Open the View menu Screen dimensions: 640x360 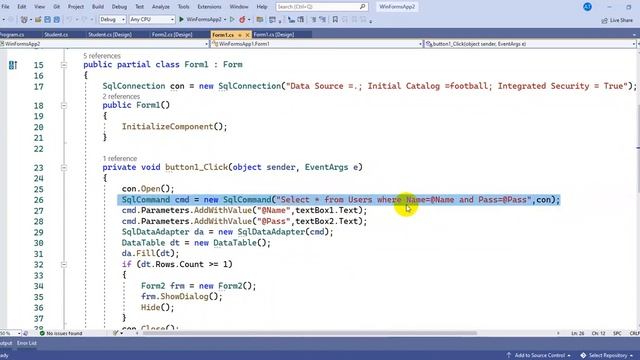40,7
